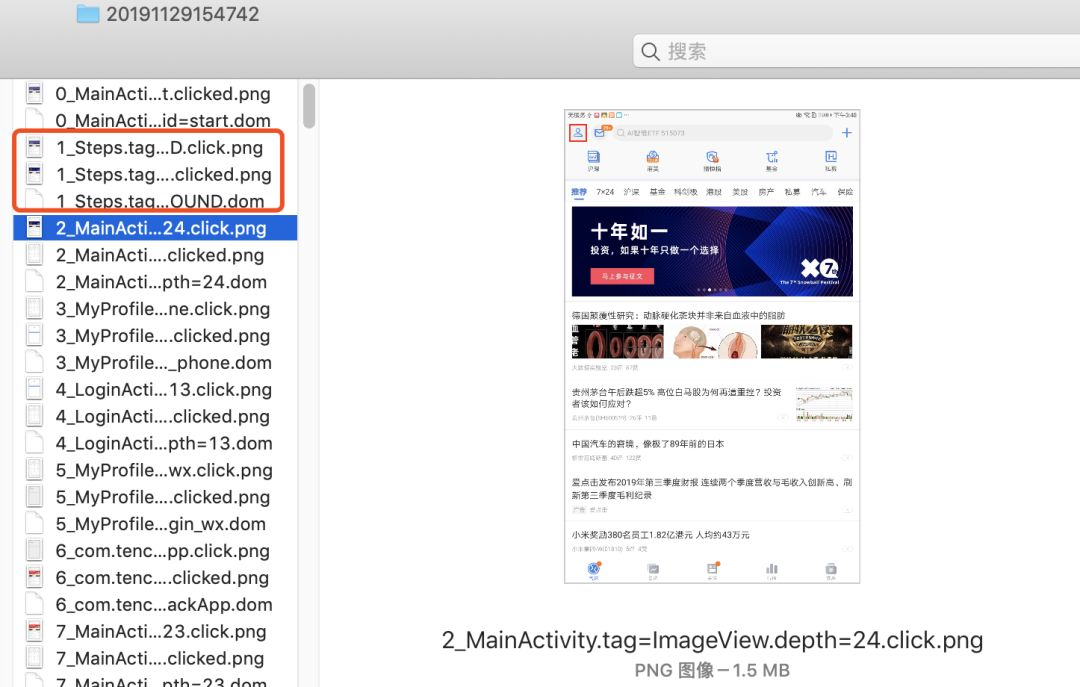Click the 20191129154742 folder icon
The height and width of the screenshot is (687, 1080).
tap(87, 14)
